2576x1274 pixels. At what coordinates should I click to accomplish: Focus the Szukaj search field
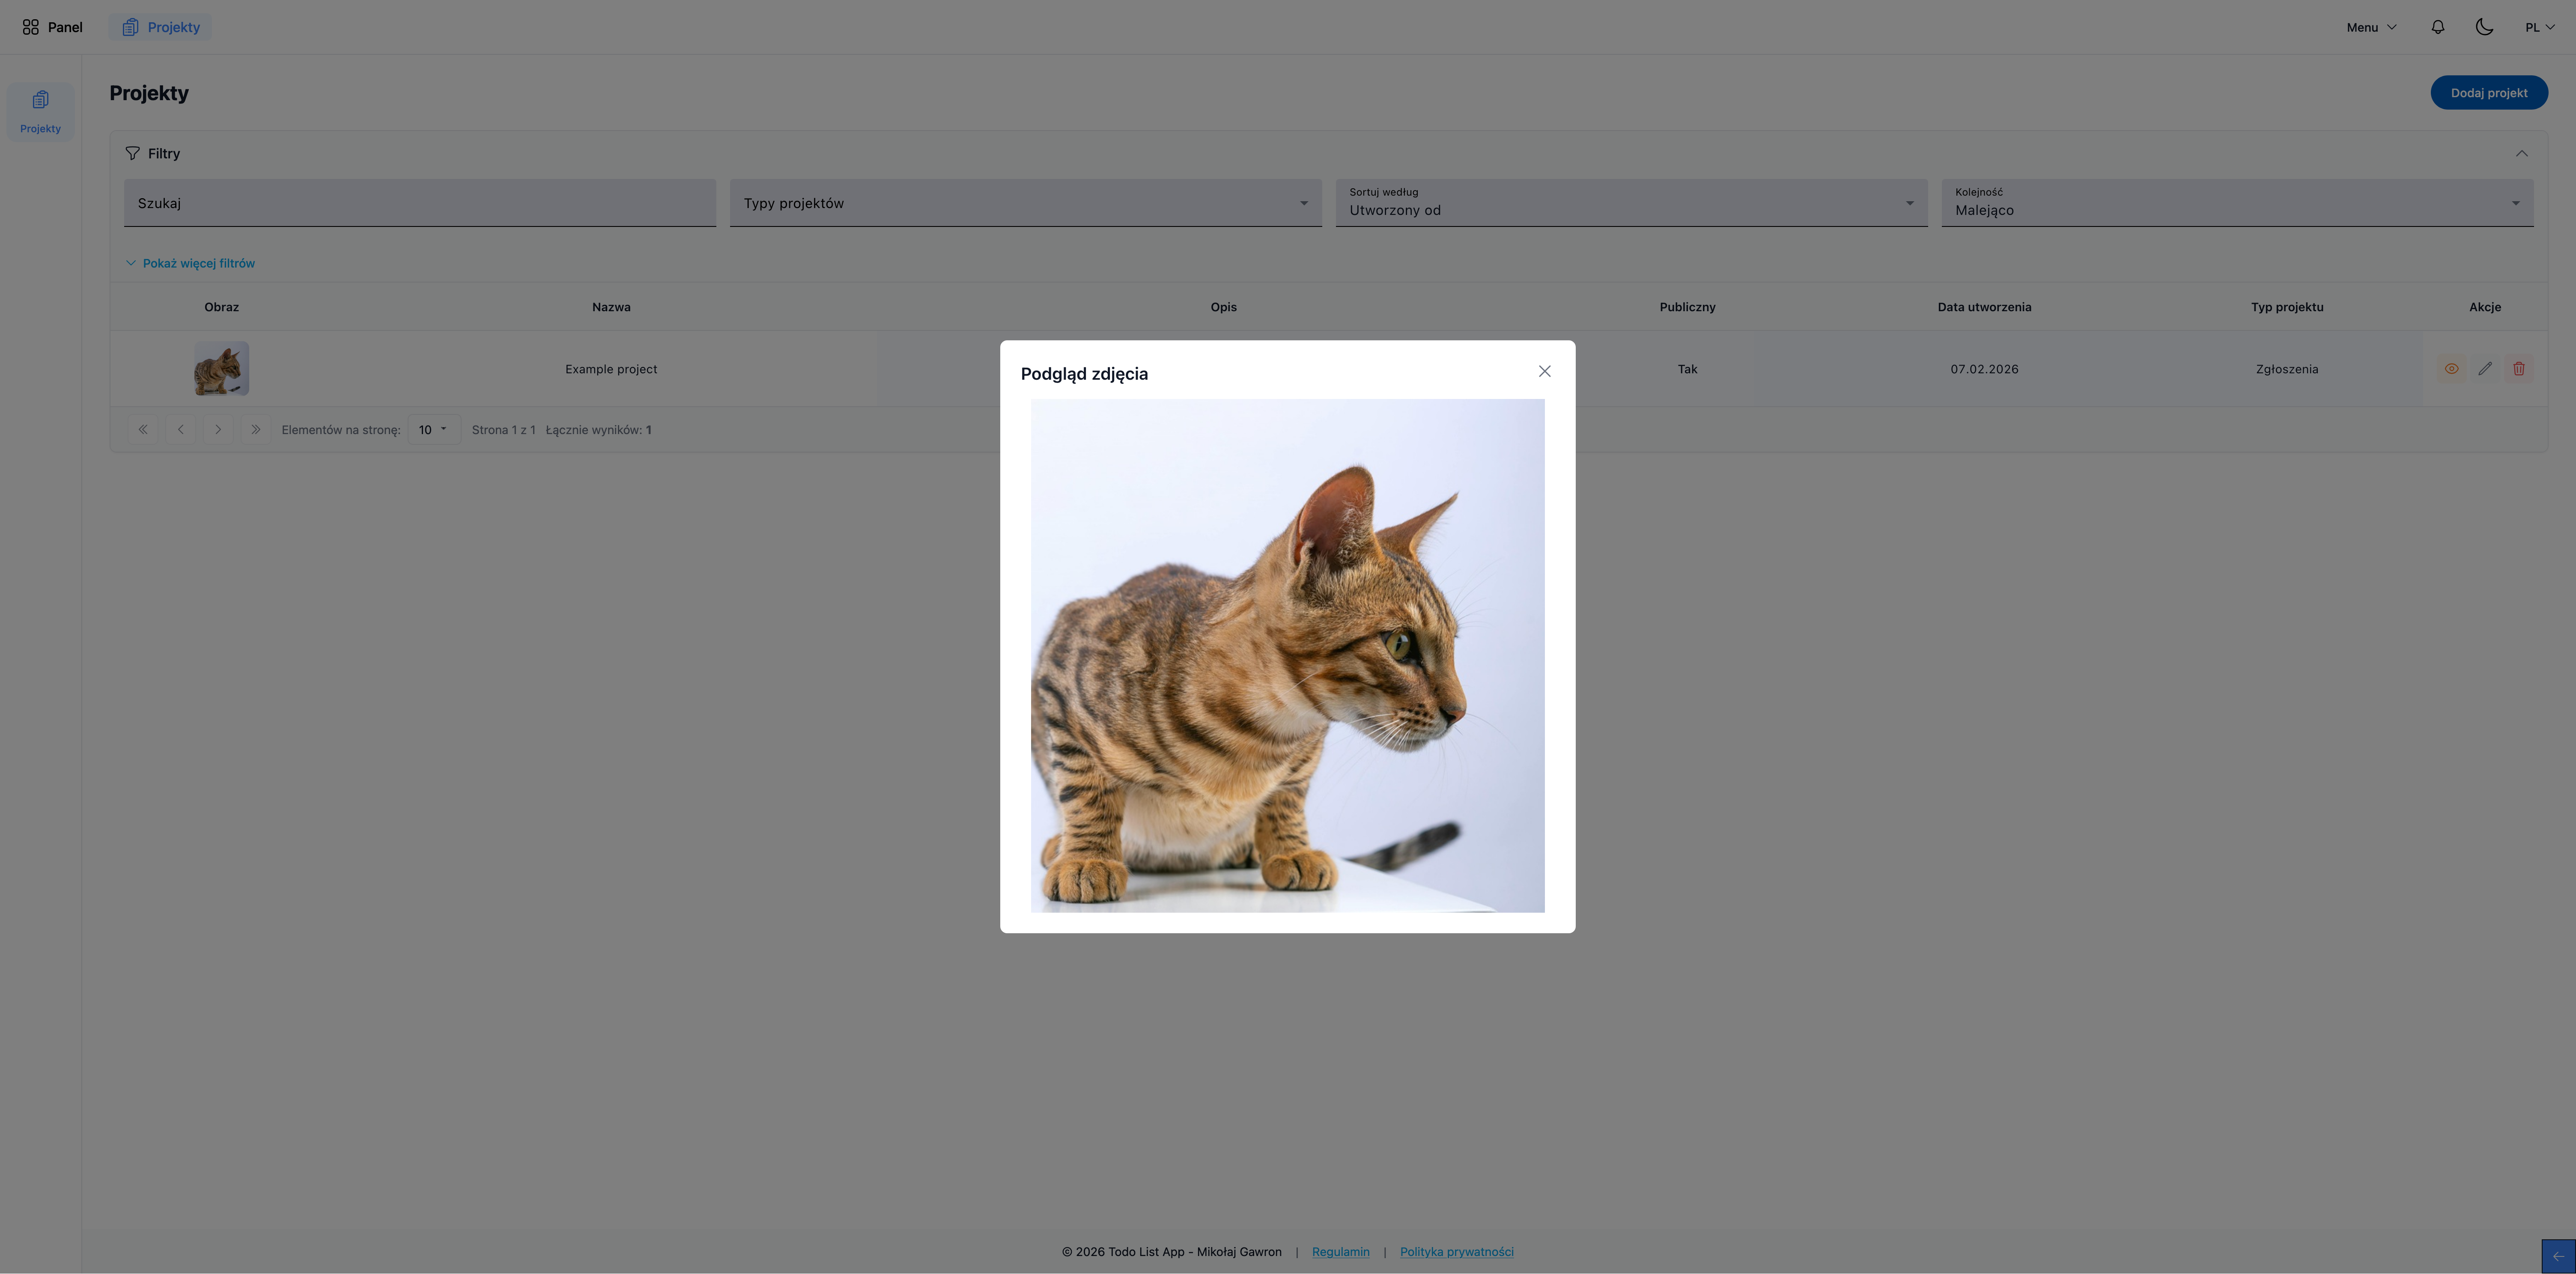(419, 203)
